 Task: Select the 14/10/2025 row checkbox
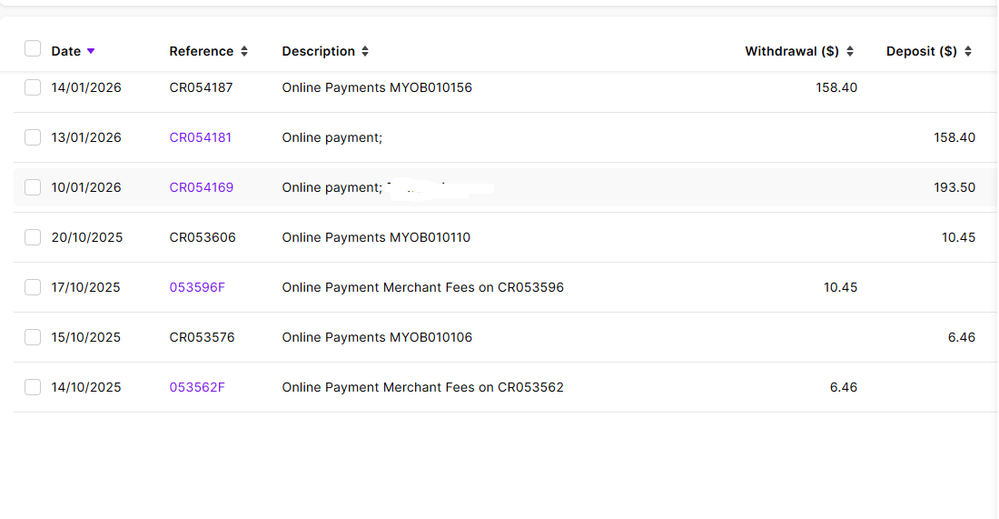coord(33,387)
